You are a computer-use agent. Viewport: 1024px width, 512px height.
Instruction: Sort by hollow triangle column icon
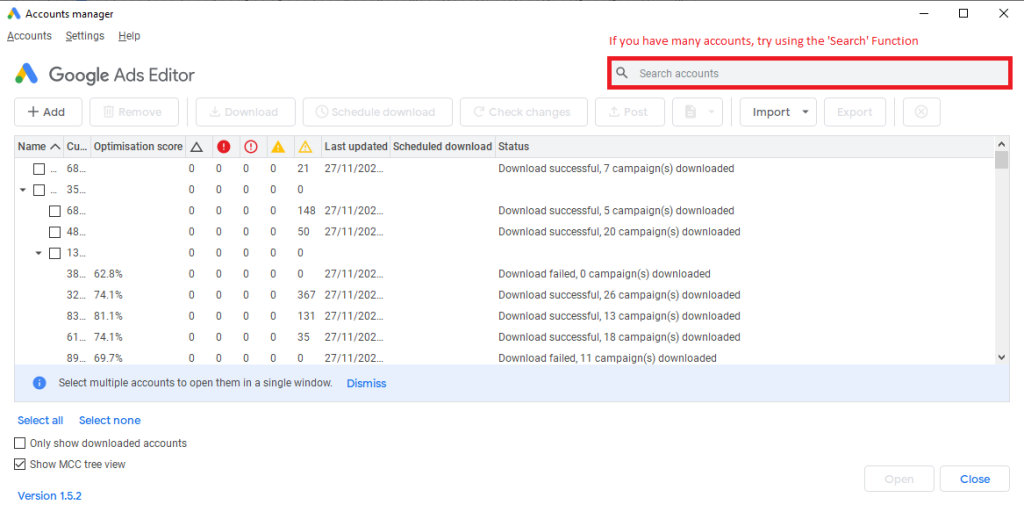(x=197, y=148)
